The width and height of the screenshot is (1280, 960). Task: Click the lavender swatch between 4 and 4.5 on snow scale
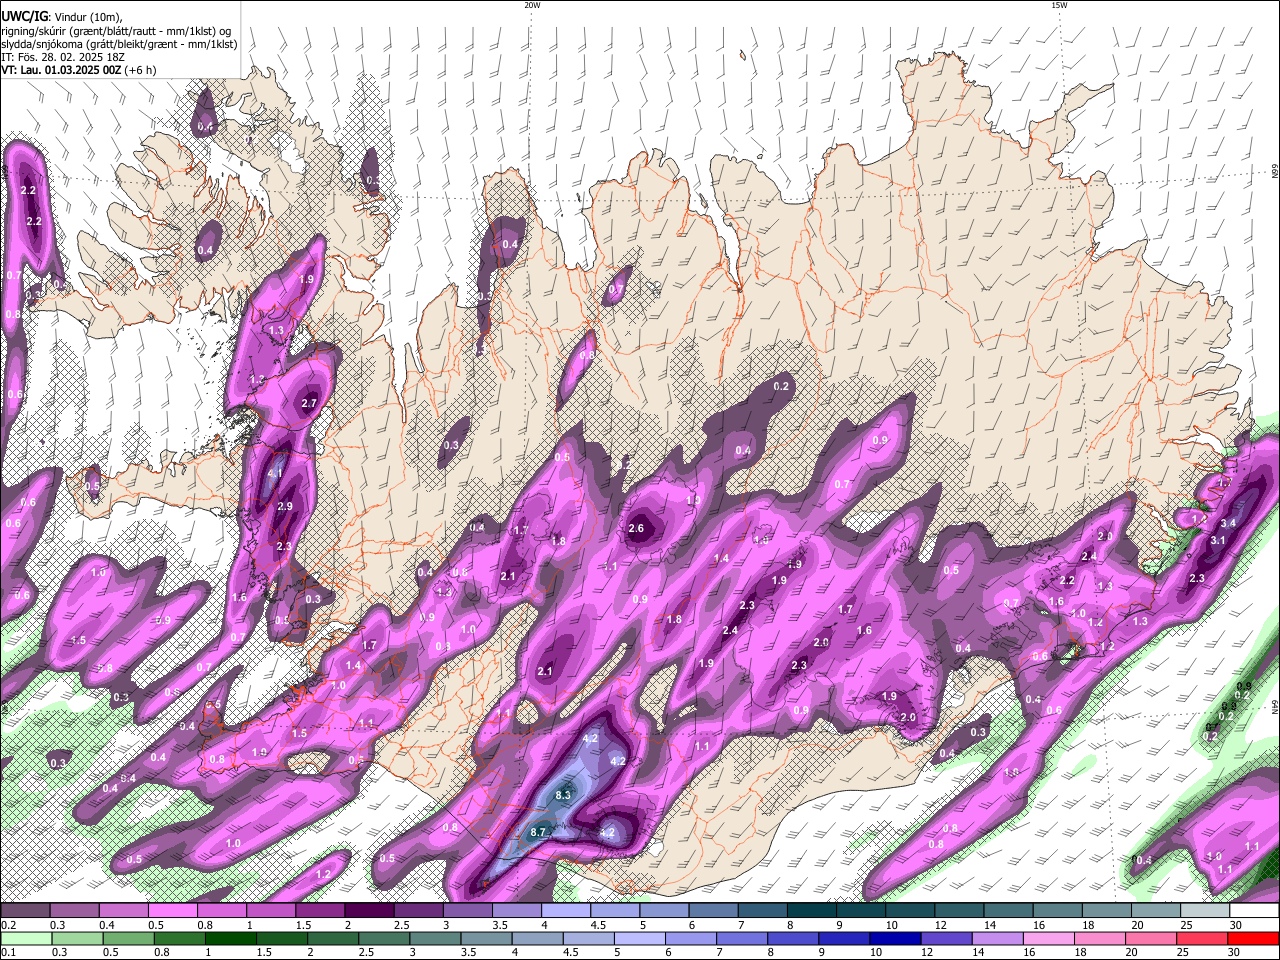pyautogui.click(x=566, y=910)
